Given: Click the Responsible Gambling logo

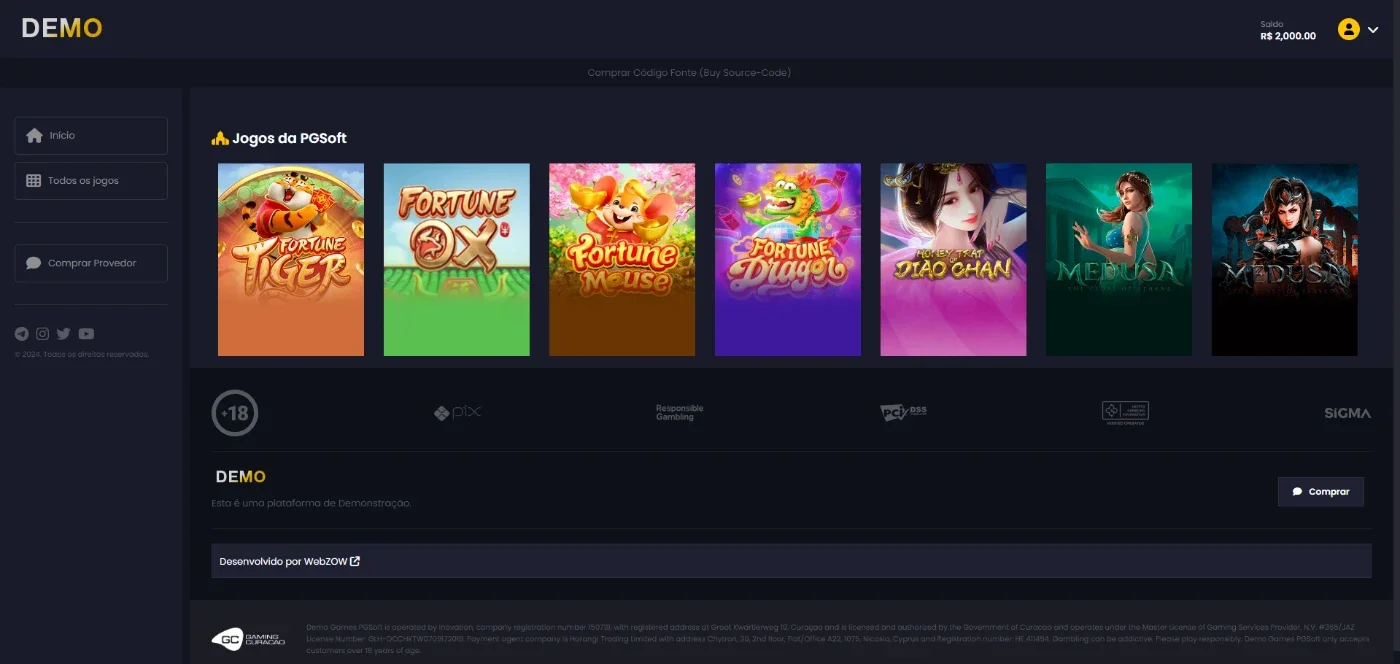Looking at the screenshot, I should pos(680,412).
